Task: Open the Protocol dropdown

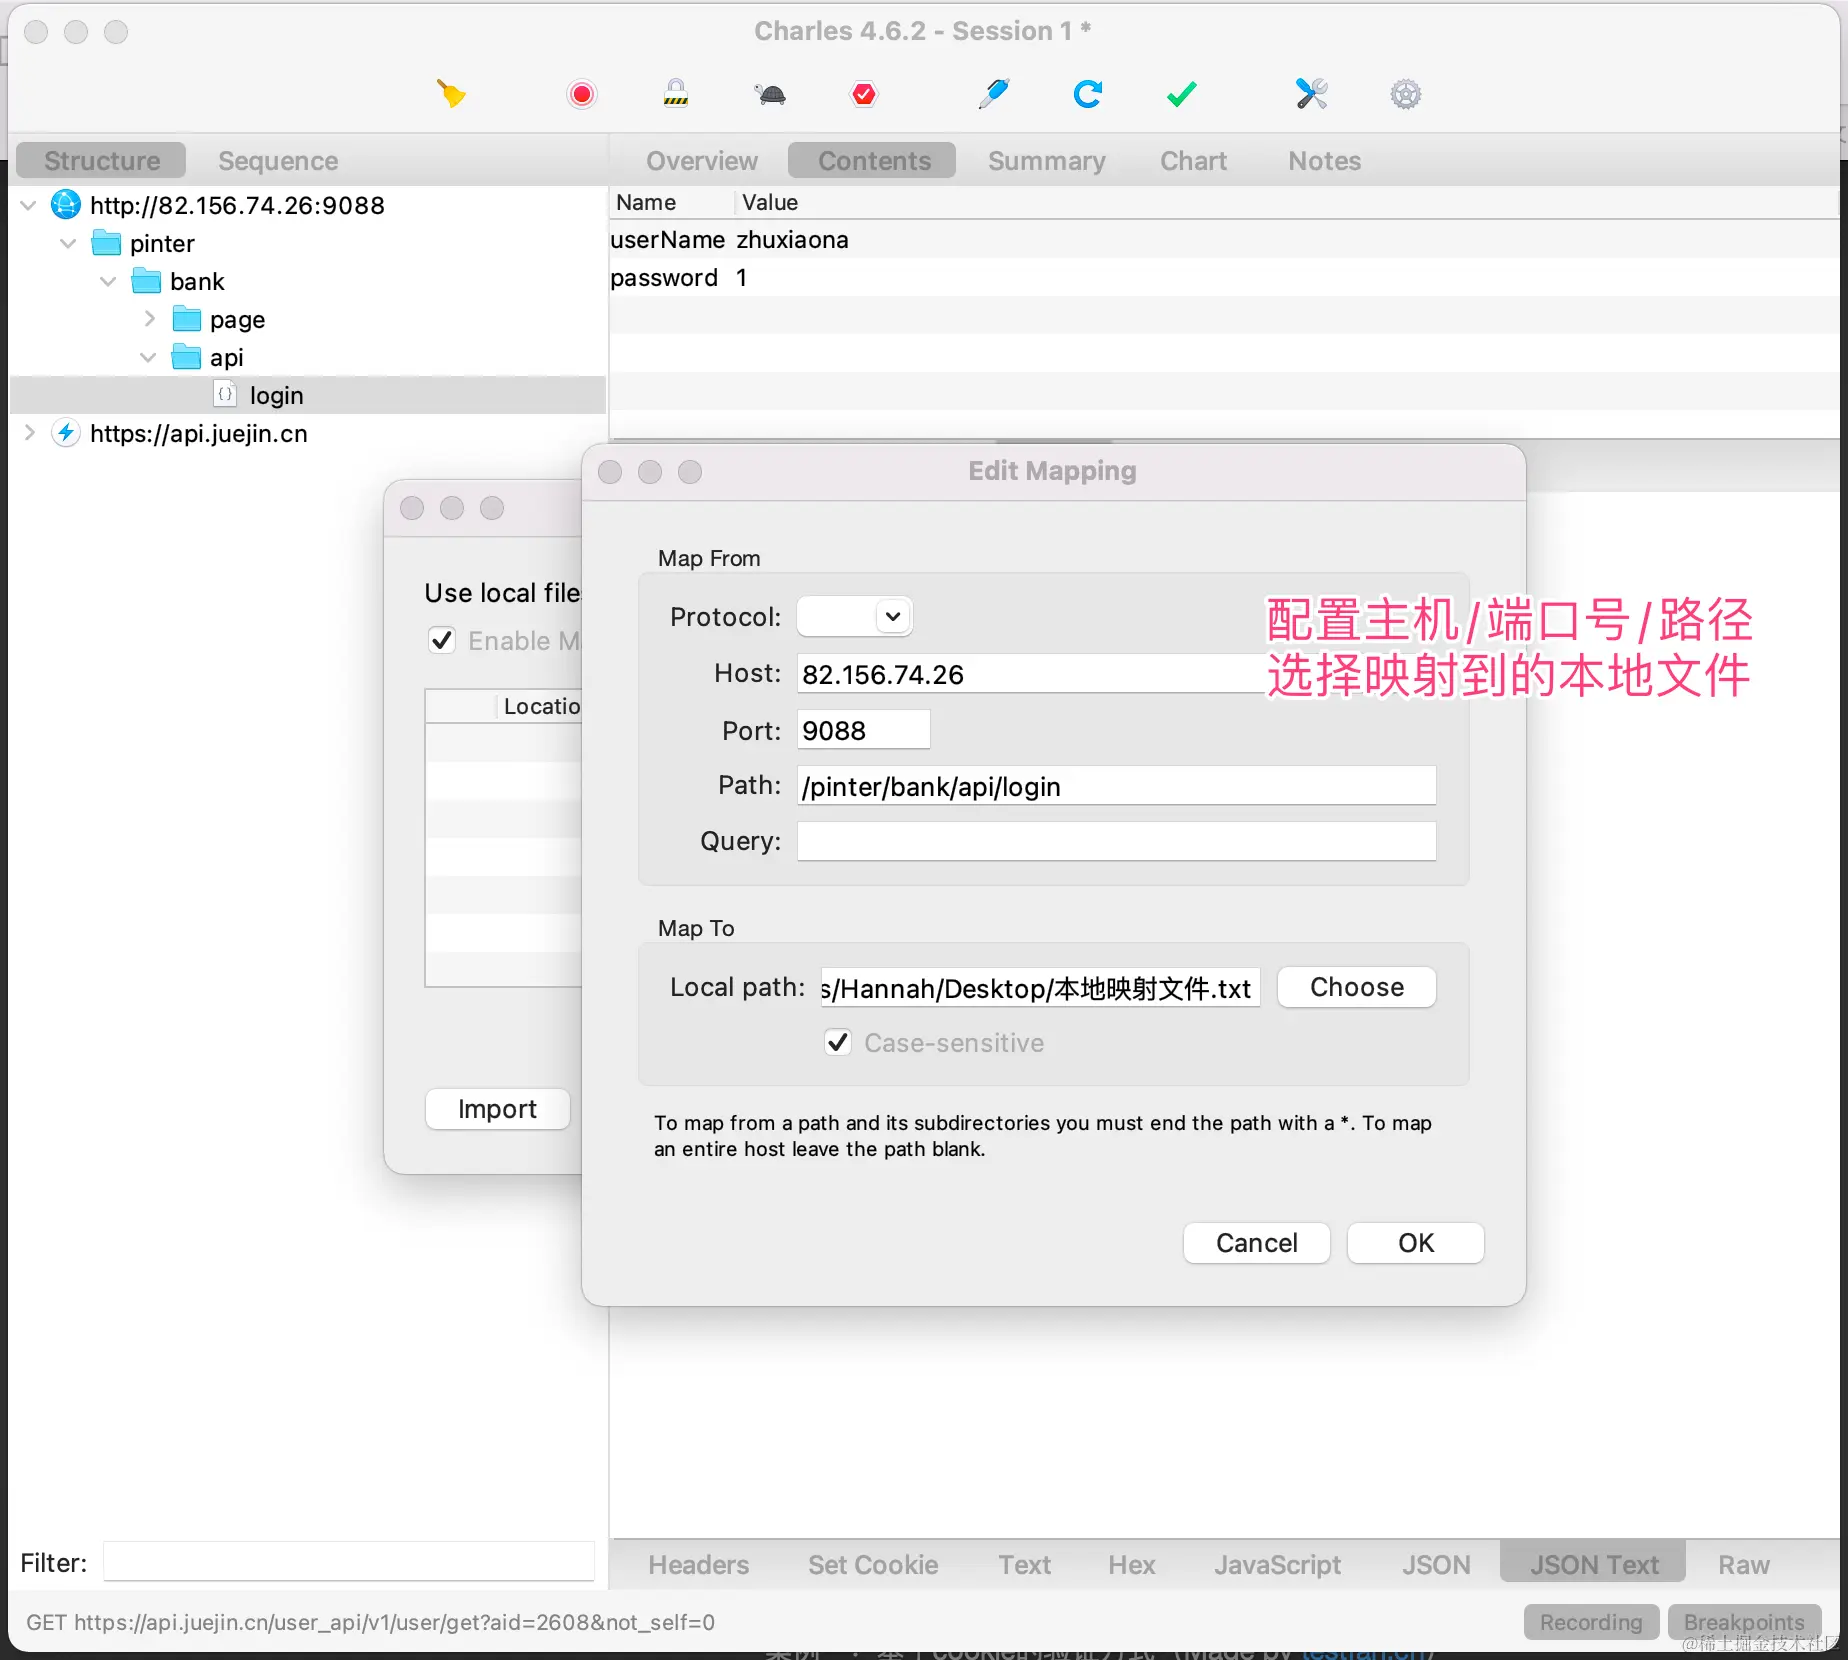Action: click(854, 617)
